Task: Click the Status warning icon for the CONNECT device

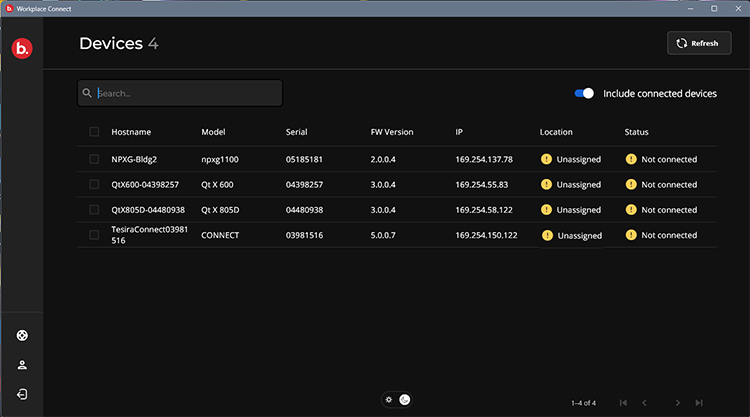Action: pyautogui.click(x=631, y=235)
